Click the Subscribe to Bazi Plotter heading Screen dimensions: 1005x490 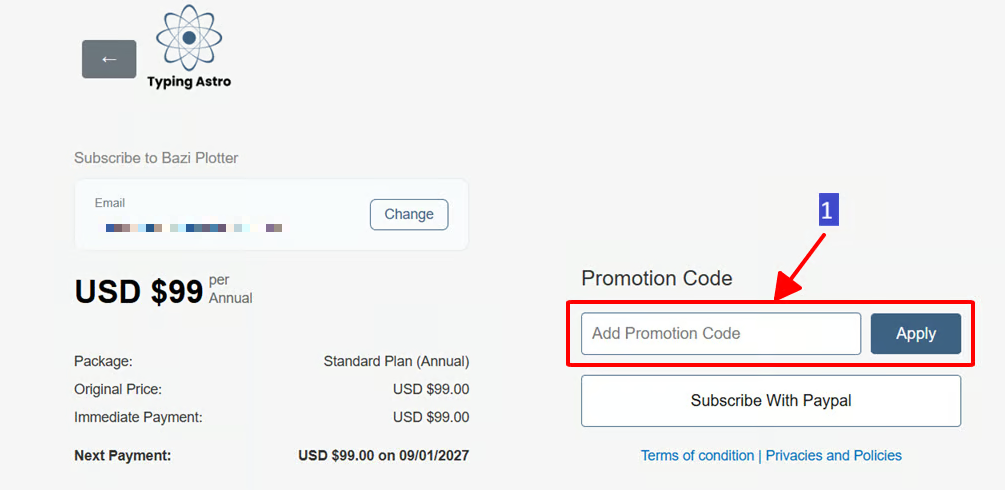pyautogui.click(x=156, y=158)
